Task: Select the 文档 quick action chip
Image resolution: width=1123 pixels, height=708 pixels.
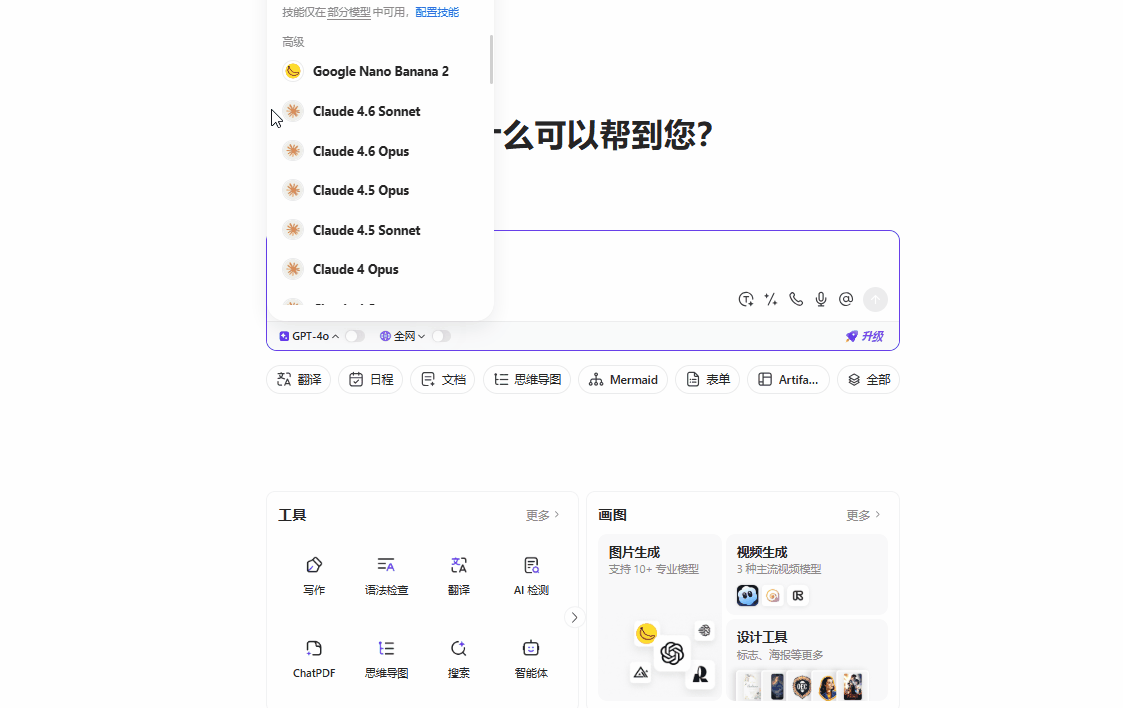Action: [443, 379]
